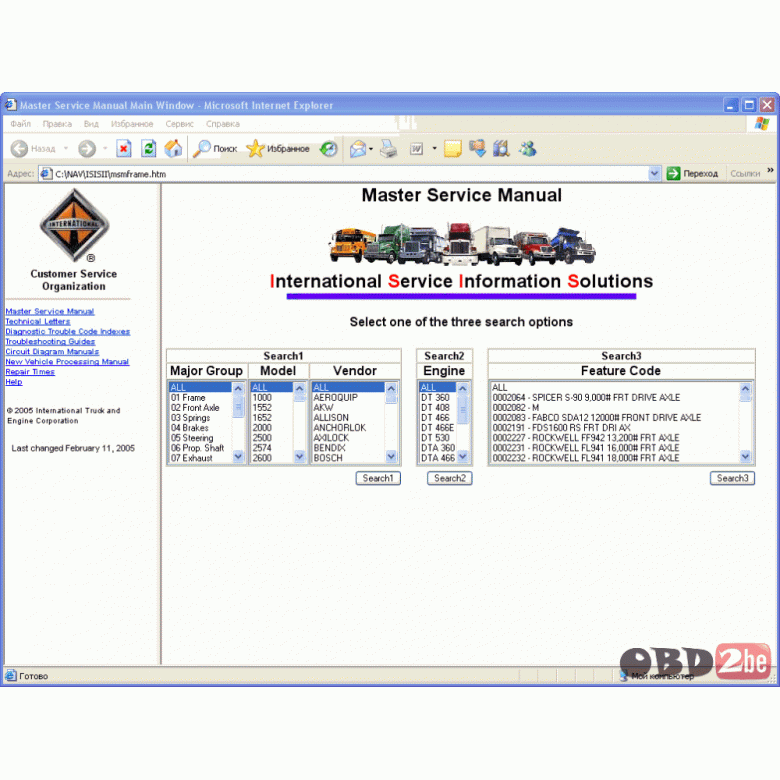The height and width of the screenshot is (780, 780).
Task: Open the address bar dropdown arrow
Action: tap(654, 173)
